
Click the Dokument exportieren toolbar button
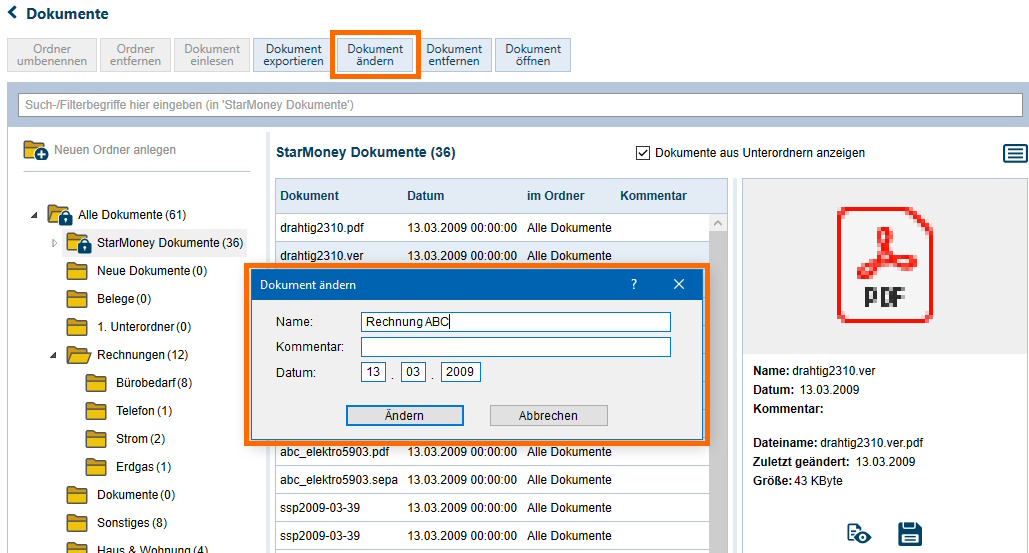(293, 54)
